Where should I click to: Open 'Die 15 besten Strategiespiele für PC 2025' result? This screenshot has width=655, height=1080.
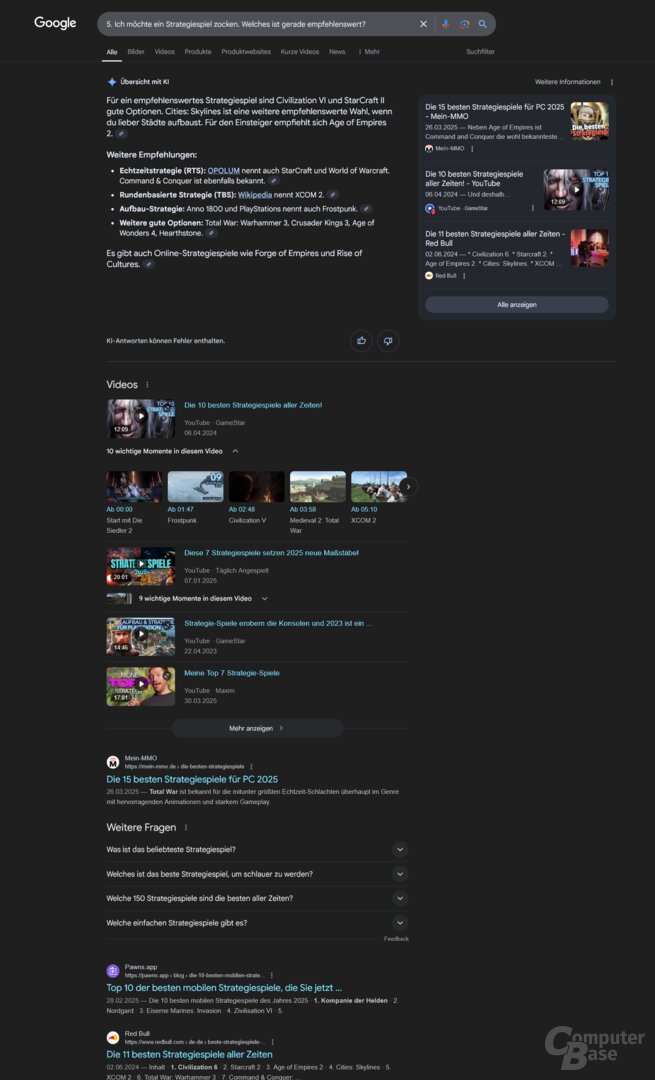pos(192,780)
